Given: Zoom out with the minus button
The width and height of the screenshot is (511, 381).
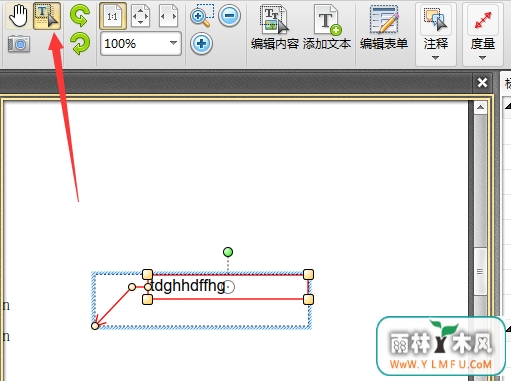Looking at the screenshot, I should 229,16.
